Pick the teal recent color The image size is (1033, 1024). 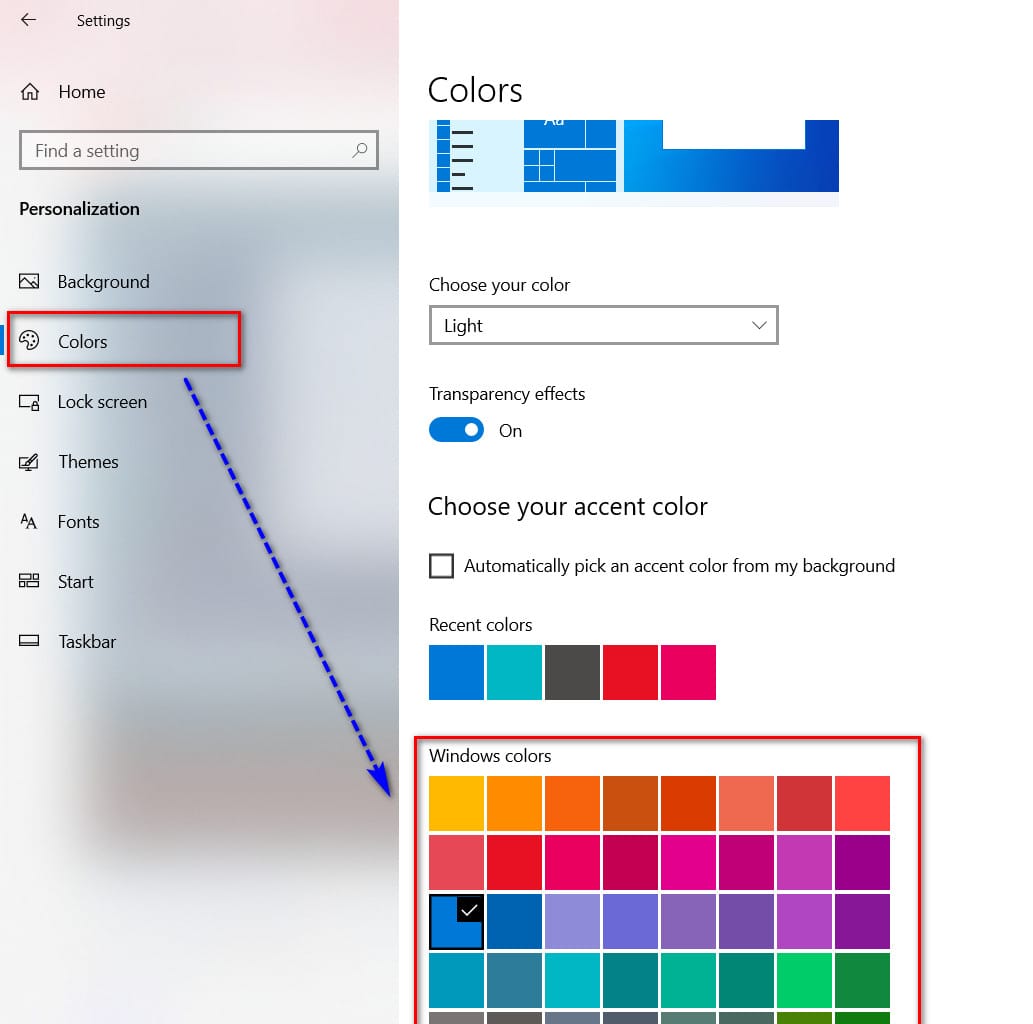(515, 672)
